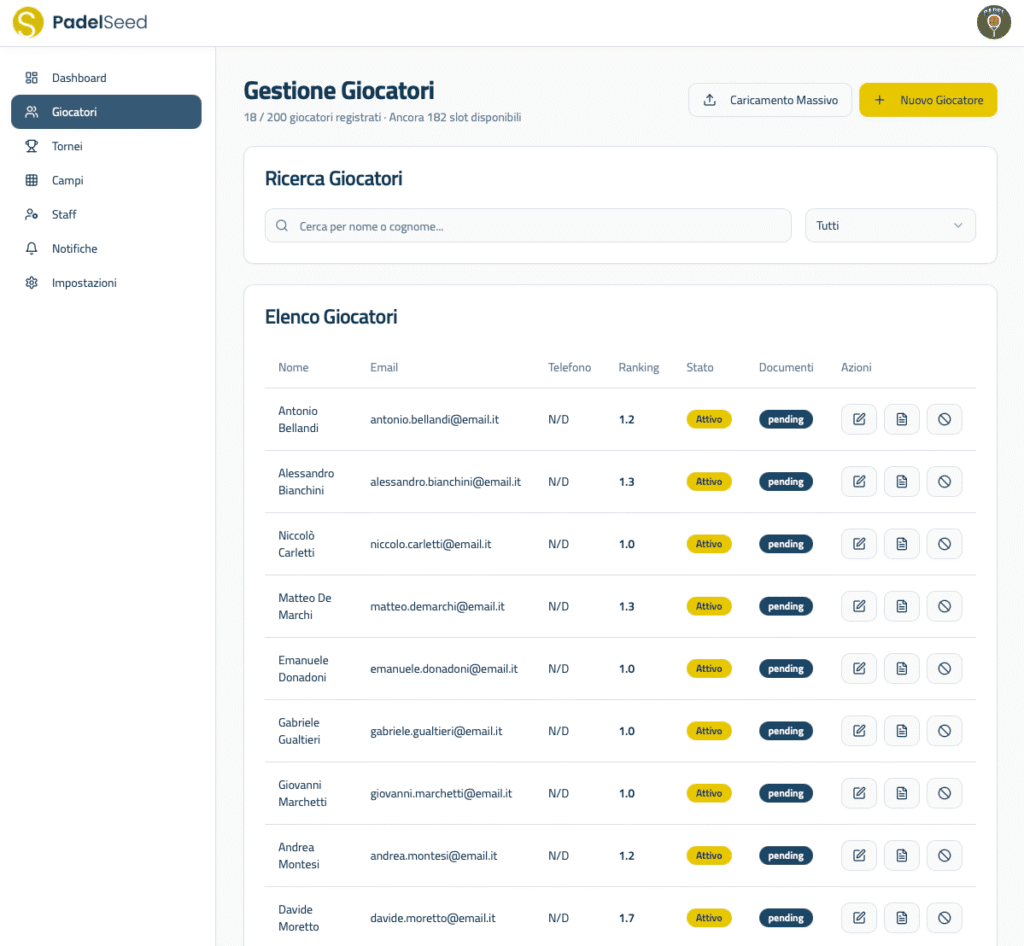Click edit icon for Giovanni Marchetti
The width and height of the screenshot is (1024, 946).
859,793
